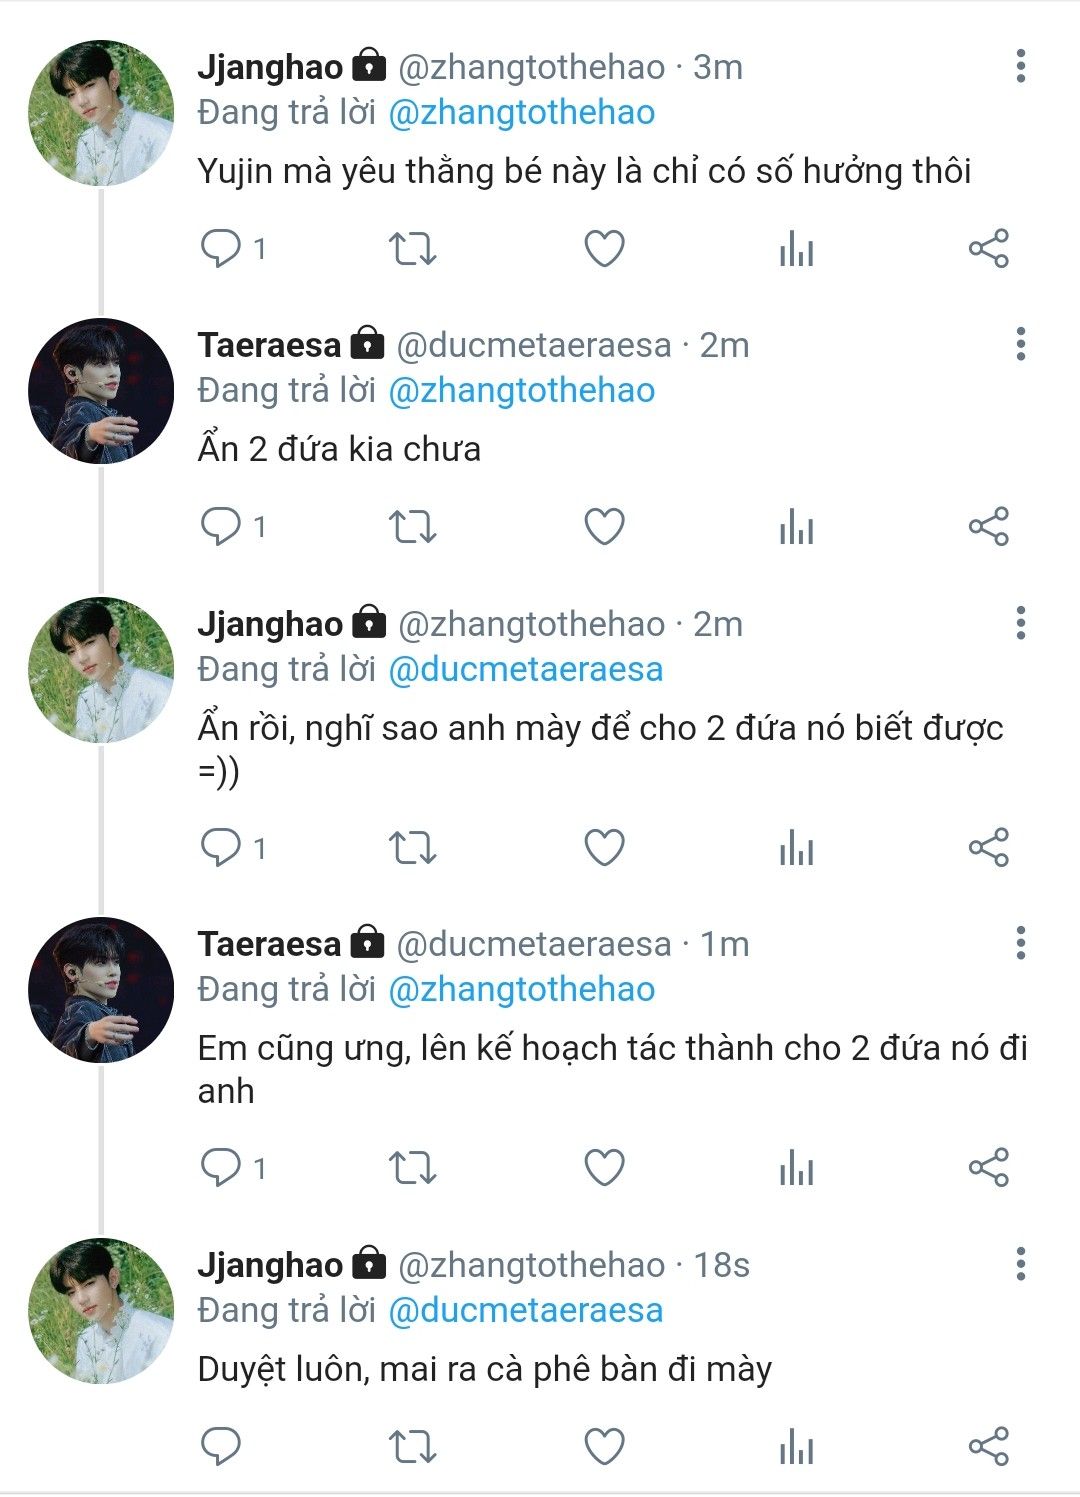Viewport: 1080px width, 1497px height.
Task: Toggle like on the 'Em cũng ưng' tweet
Action: tap(604, 1167)
